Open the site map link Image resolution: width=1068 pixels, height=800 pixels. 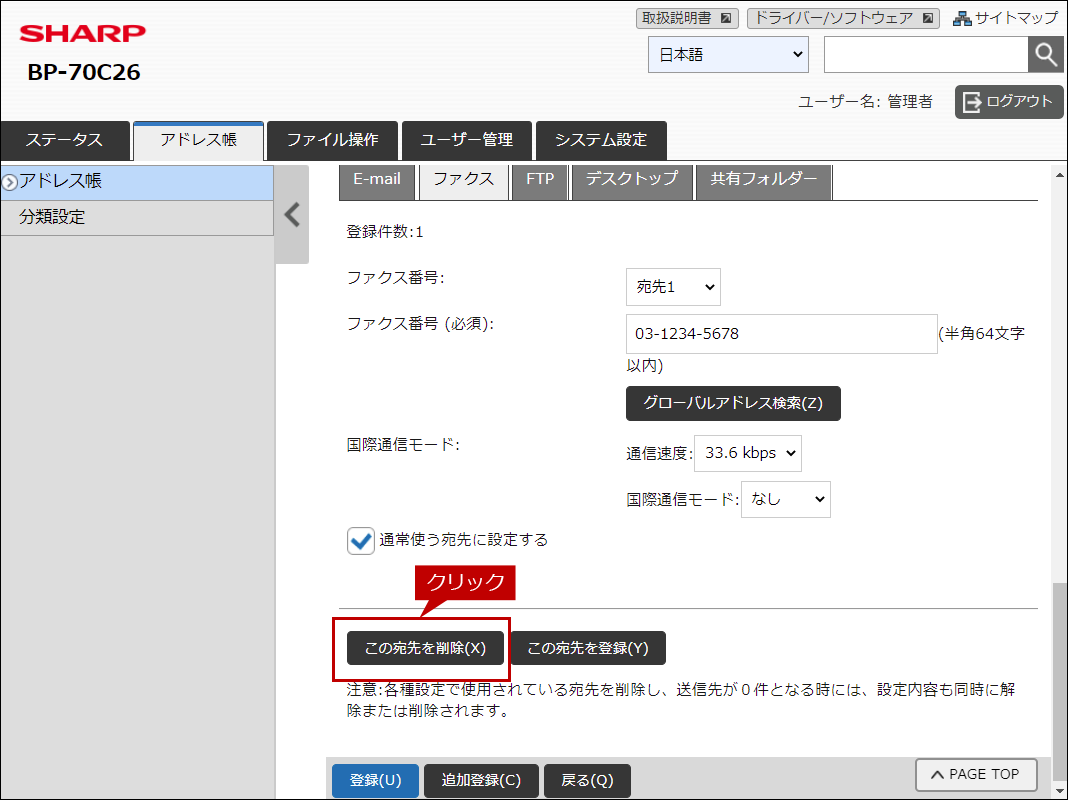click(1005, 18)
